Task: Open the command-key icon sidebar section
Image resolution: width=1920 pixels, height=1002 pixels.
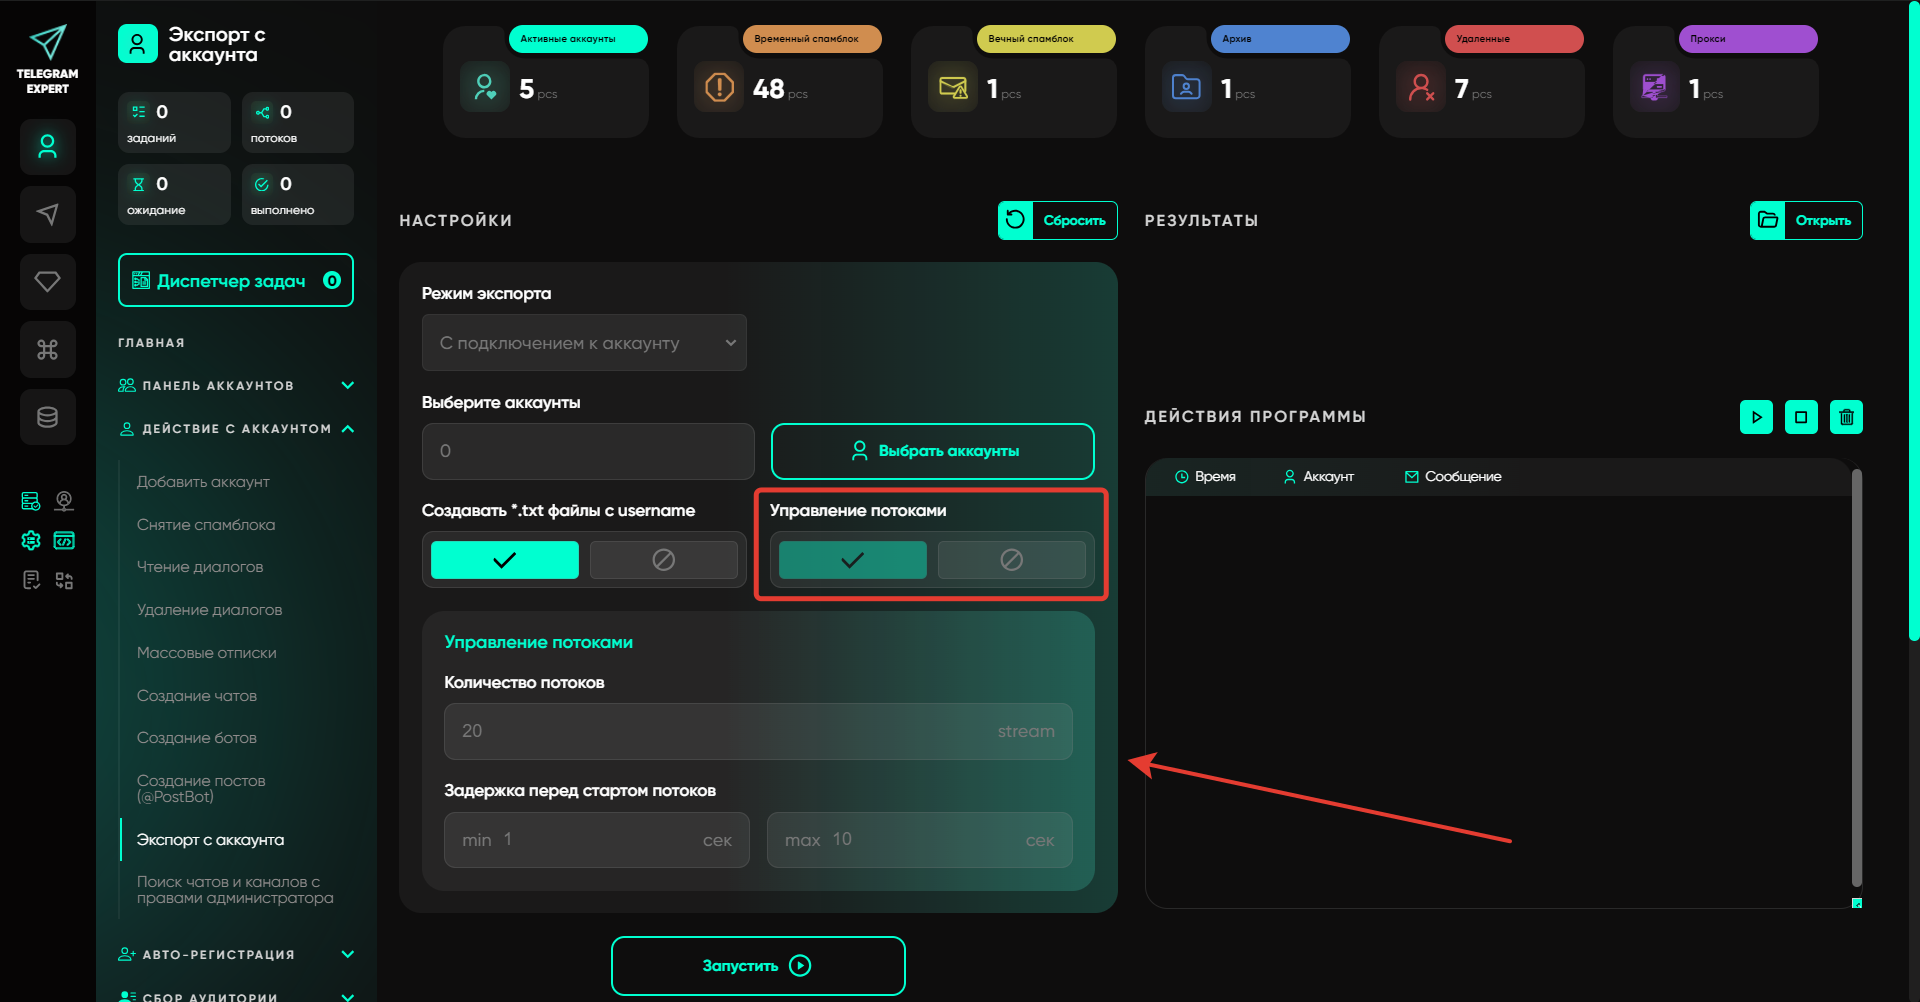Action: [x=47, y=350]
